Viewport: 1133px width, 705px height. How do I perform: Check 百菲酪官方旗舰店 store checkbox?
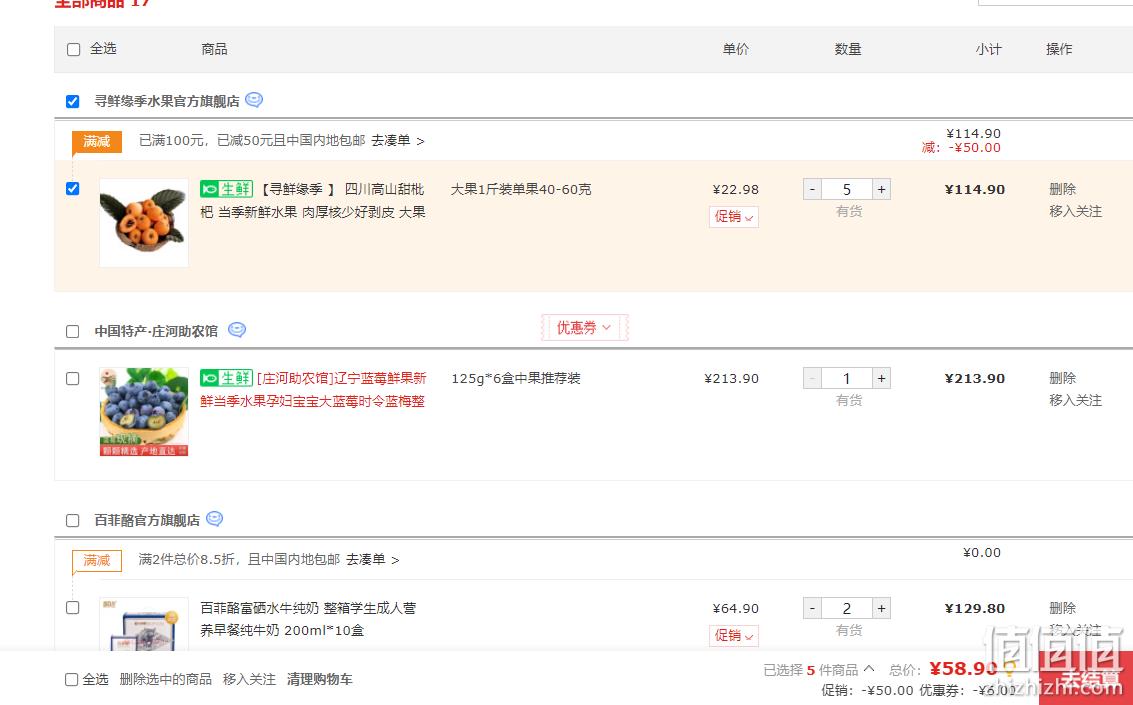(x=72, y=521)
